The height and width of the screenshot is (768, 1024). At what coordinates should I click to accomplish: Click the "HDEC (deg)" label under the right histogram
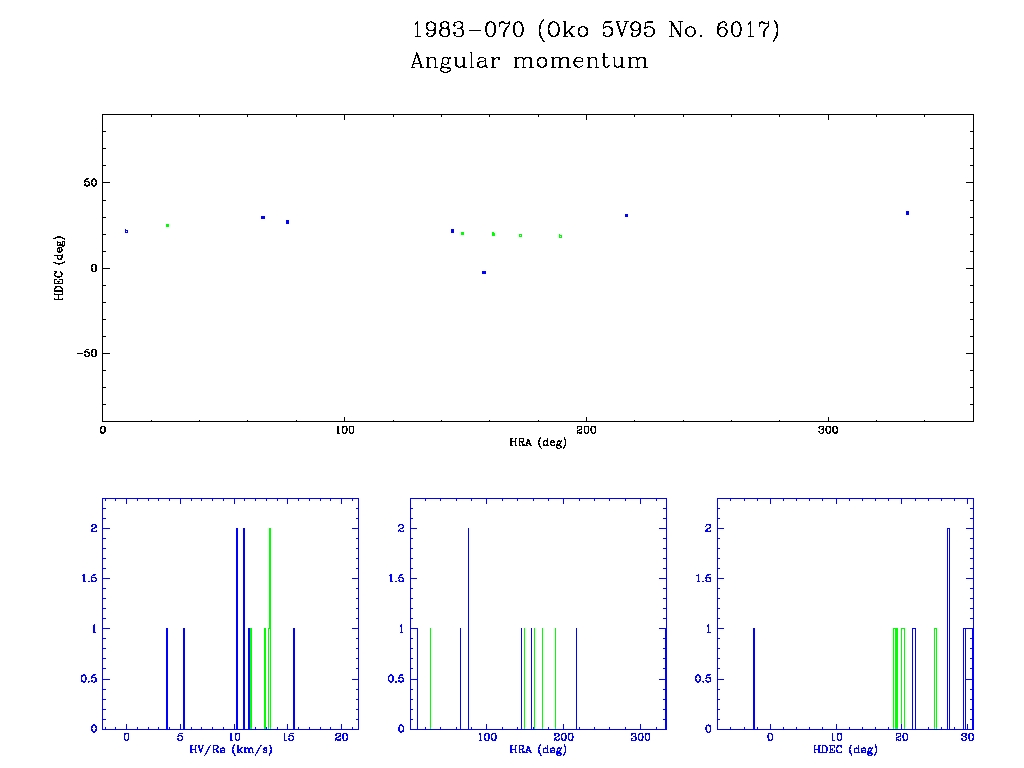pyautogui.click(x=845, y=749)
